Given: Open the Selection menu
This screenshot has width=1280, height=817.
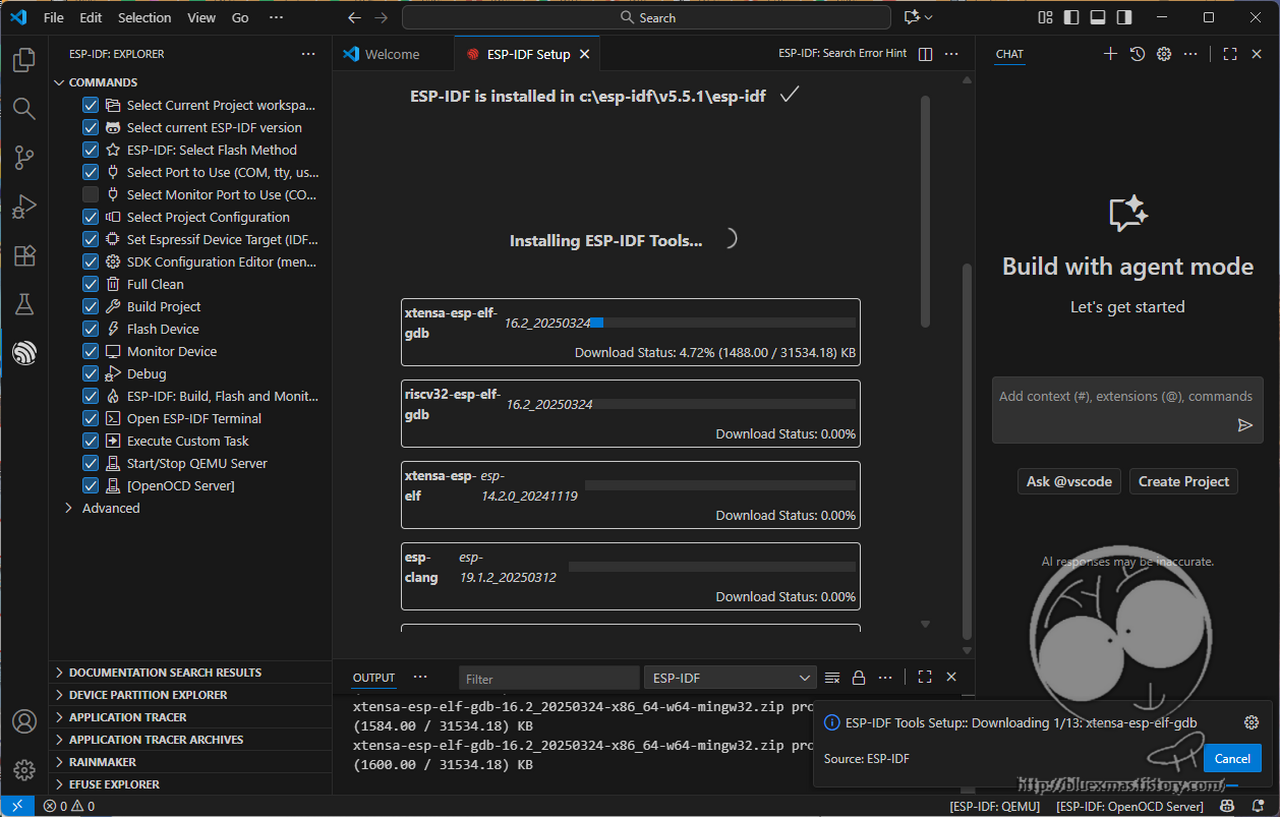Looking at the screenshot, I should (x=144, y=17).
